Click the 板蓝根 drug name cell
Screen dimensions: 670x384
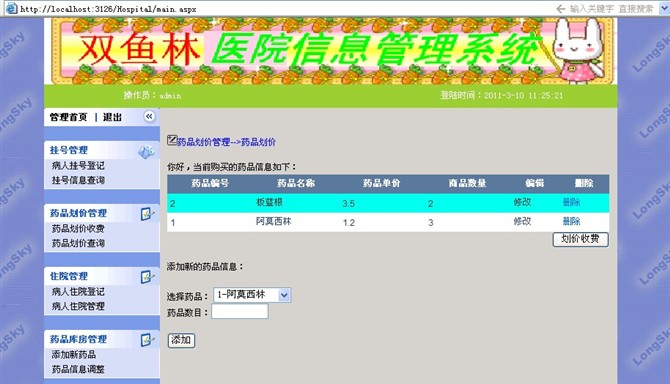[x=270, y=202]
